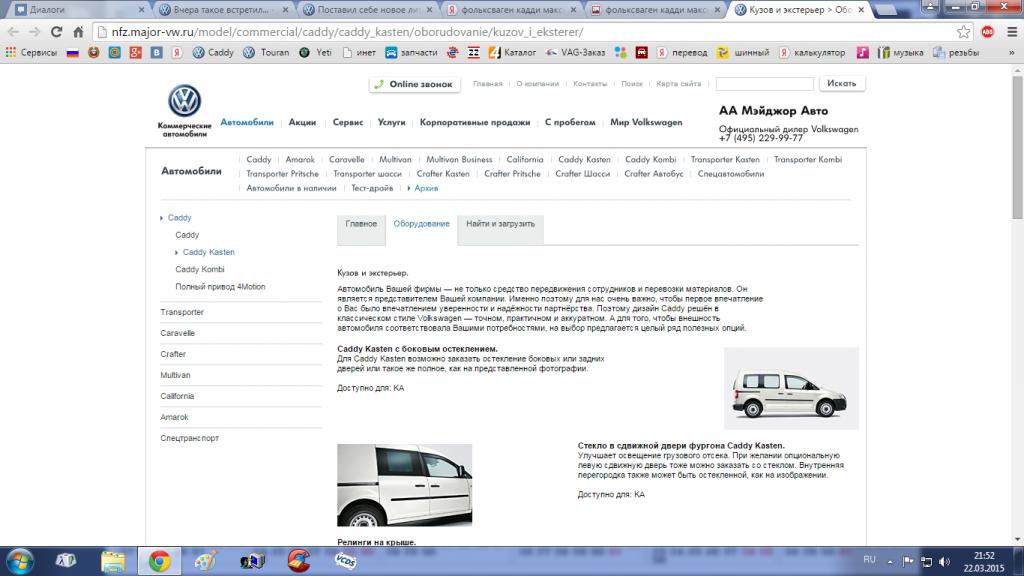Open the sliding door glass photo

tap(404, 485)
